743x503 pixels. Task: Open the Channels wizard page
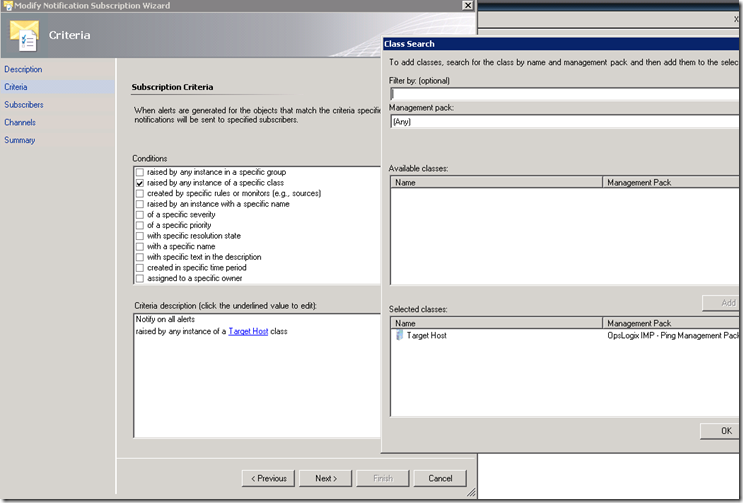coord(20,122)
